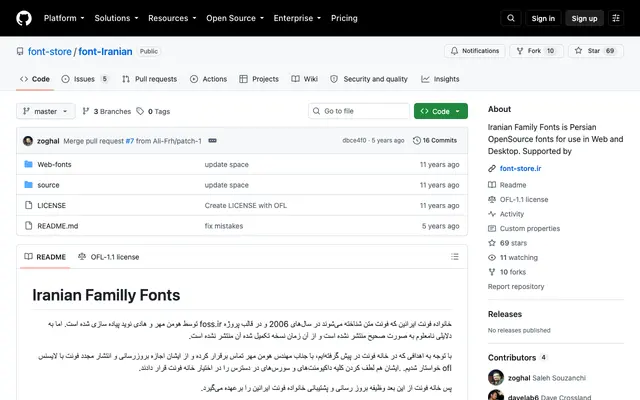This screenshot has height=400, width=640.
Task: Expand the Resources menu
Action: pyautogui.click(x=172, y=18)
